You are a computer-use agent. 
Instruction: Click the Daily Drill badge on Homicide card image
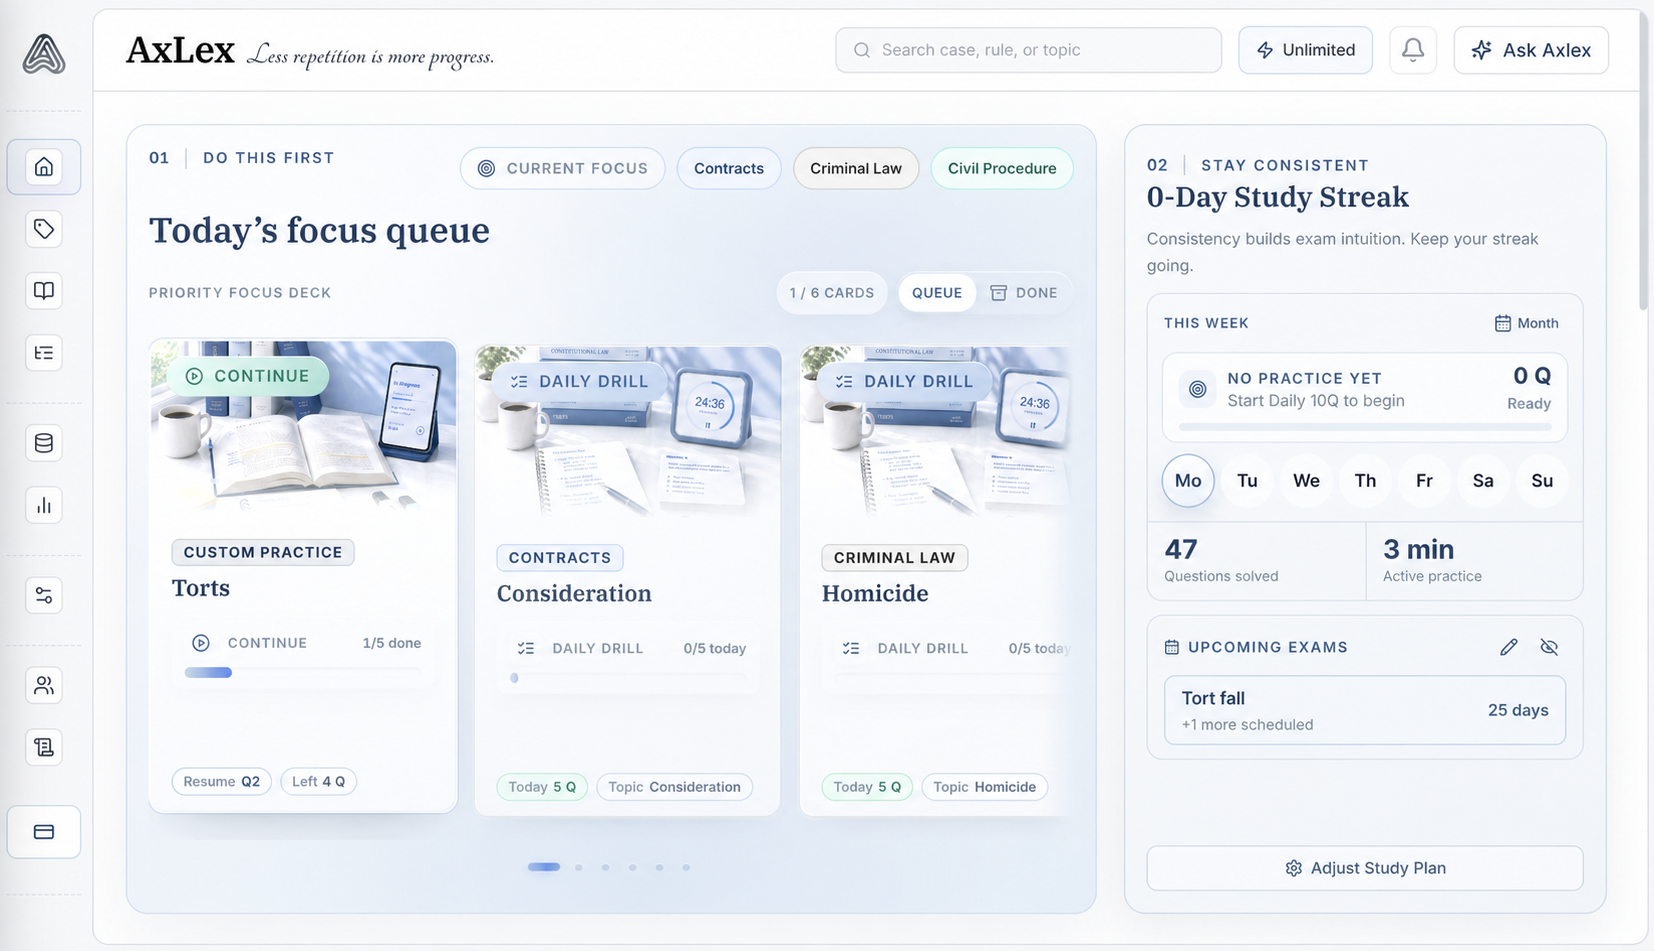pos(904,381)
